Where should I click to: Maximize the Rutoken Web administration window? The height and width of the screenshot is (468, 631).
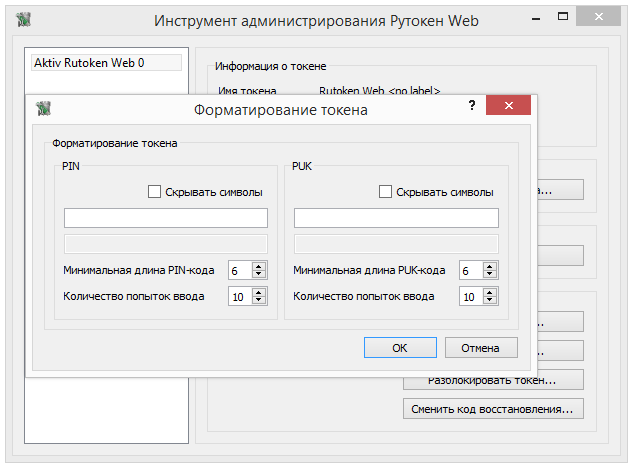point(563,16)
